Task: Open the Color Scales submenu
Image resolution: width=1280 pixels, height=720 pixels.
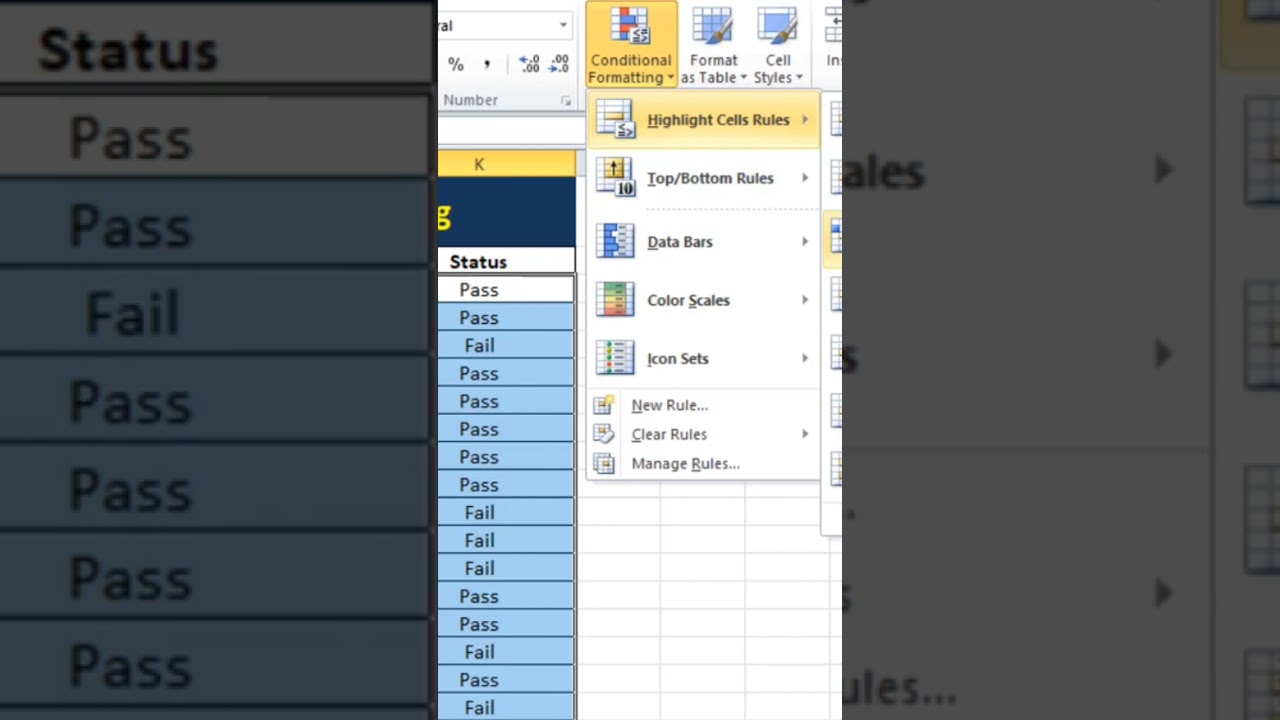Action: point(703,300)
